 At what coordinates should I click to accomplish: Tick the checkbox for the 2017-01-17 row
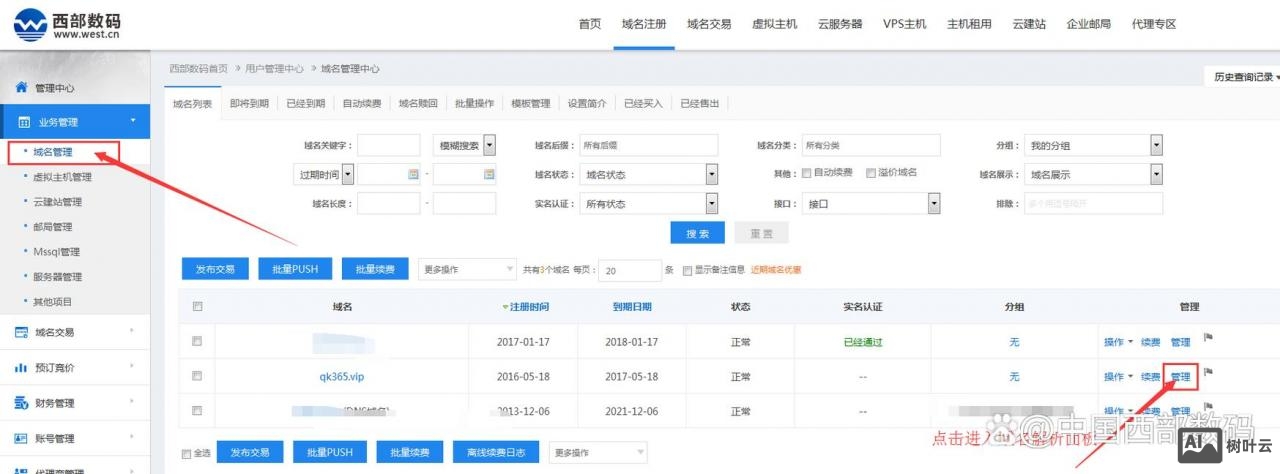pyautogui.click(x=197, y=341)
